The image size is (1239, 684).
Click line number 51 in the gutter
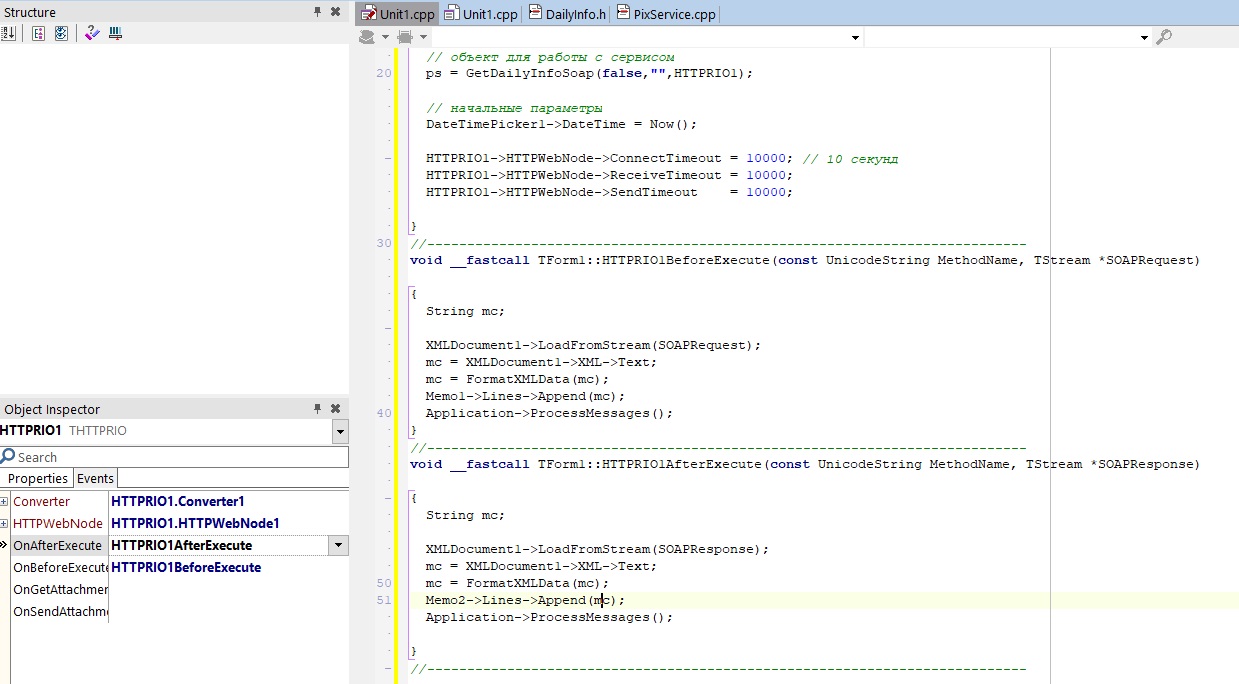click(x=384, y=600)
